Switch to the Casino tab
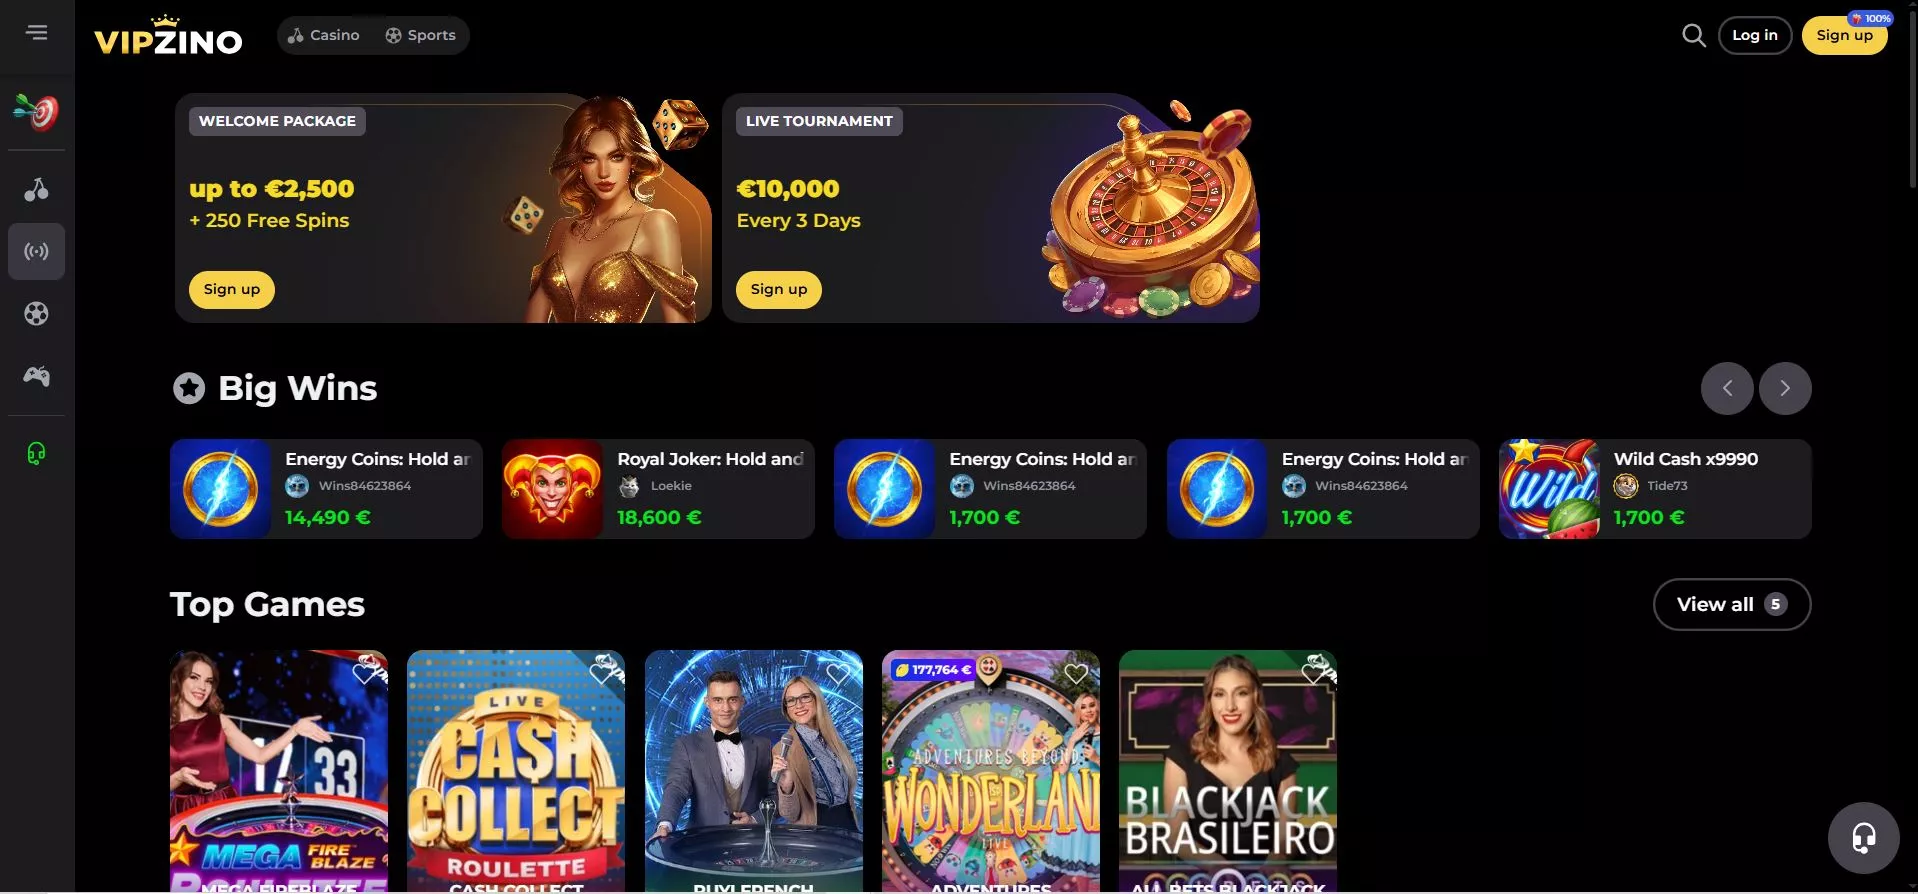The image size is (1918, 894). [x=323, y=35]
